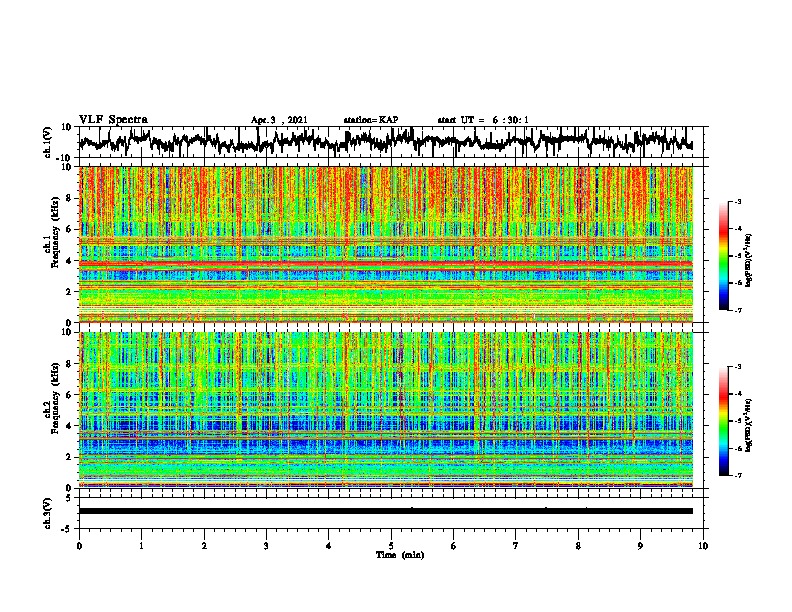Click the "2" kHz tick of ch.2 spectrogram
792x612 pixels.
tap(70, 456)
